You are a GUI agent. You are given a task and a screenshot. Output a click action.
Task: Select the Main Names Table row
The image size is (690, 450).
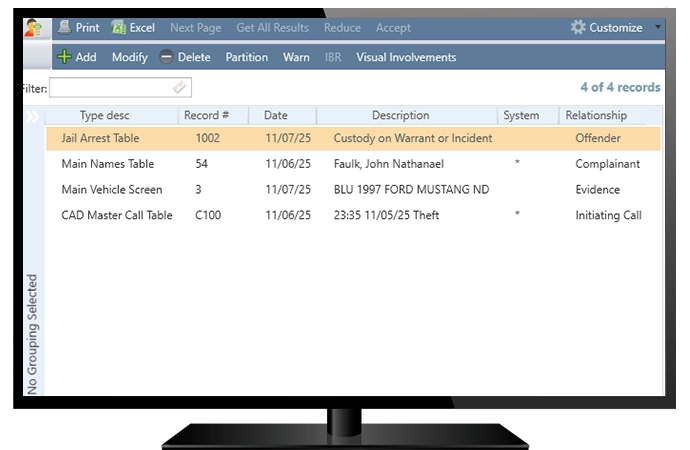pyautogui.click(x=353, y=164)
